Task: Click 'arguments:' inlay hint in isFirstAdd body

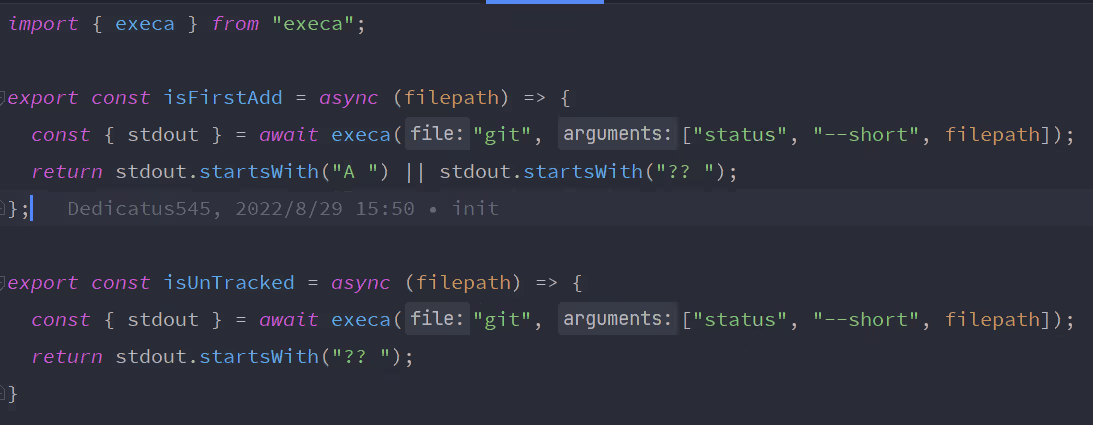Action: (x=618, y=134)
